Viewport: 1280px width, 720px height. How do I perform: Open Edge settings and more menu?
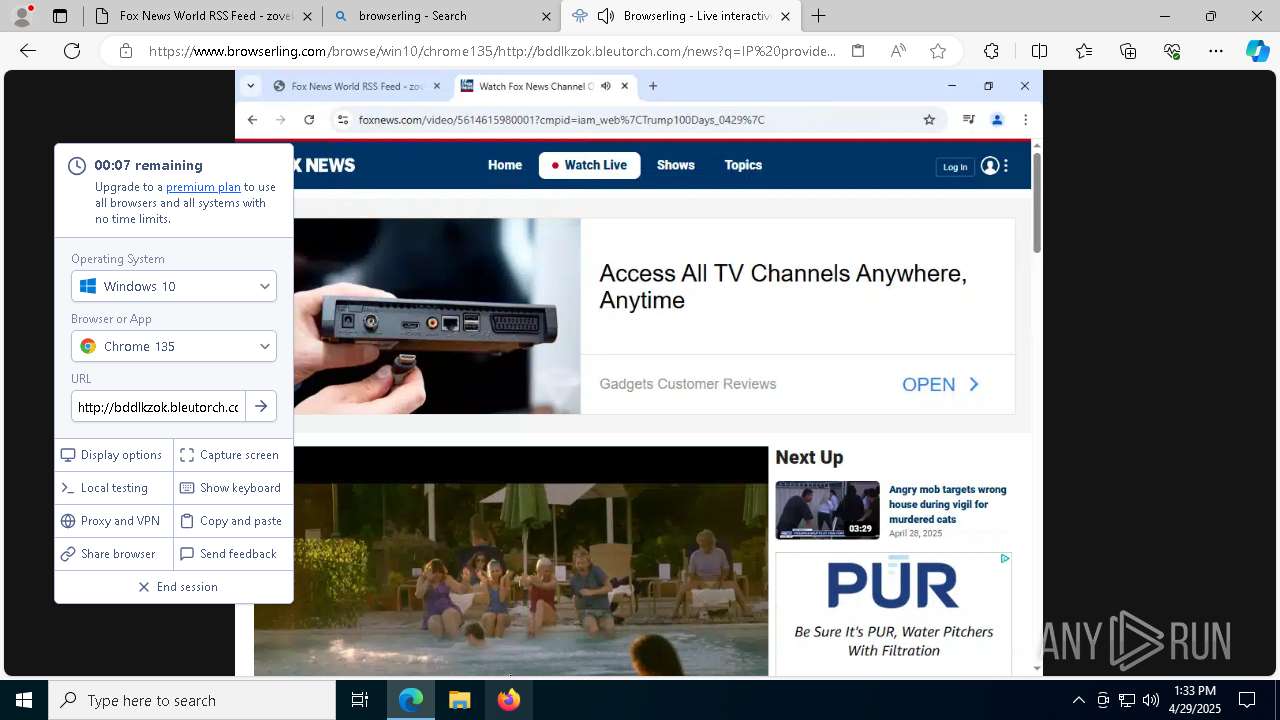pos(1216,51)
